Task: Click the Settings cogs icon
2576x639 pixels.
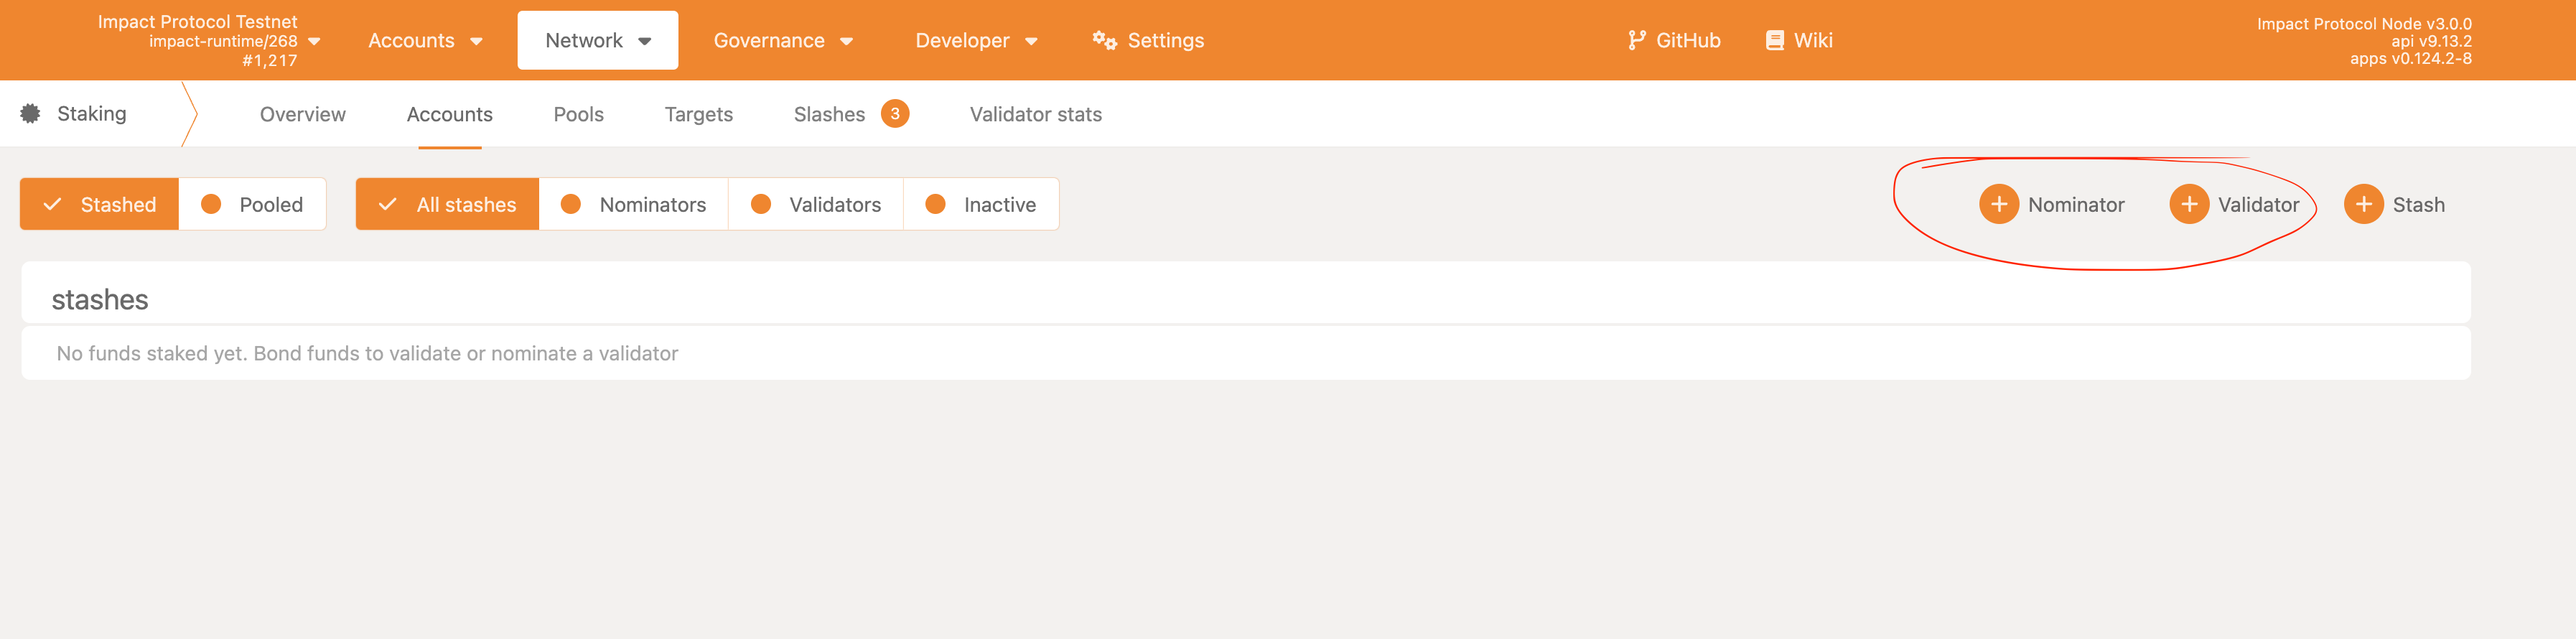Action: [1104, 40]
